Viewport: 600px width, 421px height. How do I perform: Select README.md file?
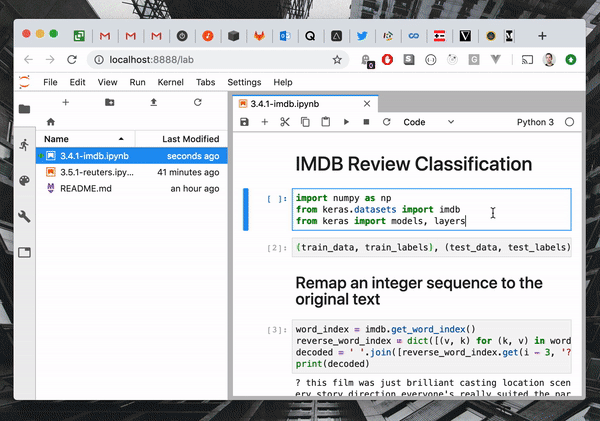pos(132,188)
